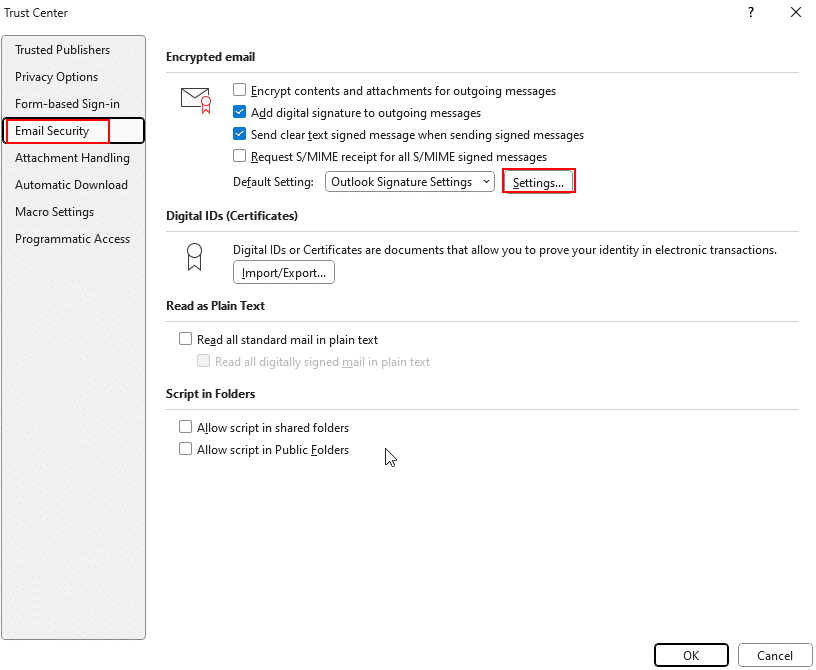Go to Attachment Handling settings
816x670 pixels.
point(72,157)
